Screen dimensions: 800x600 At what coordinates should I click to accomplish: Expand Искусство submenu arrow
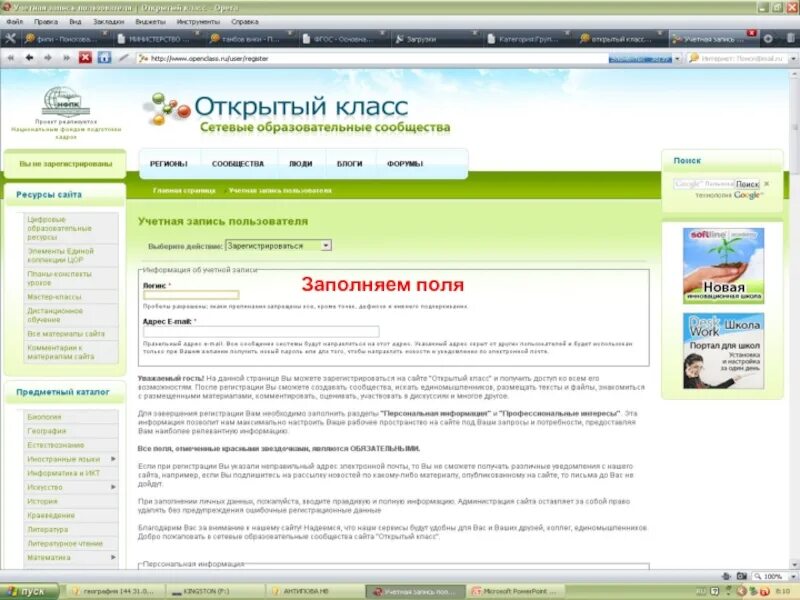(113, 487)
